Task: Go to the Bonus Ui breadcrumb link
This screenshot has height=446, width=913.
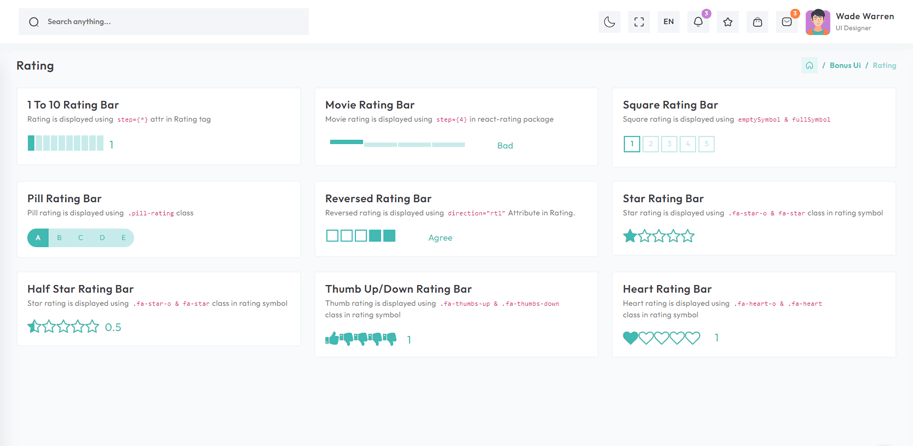Action: [844, 66]
